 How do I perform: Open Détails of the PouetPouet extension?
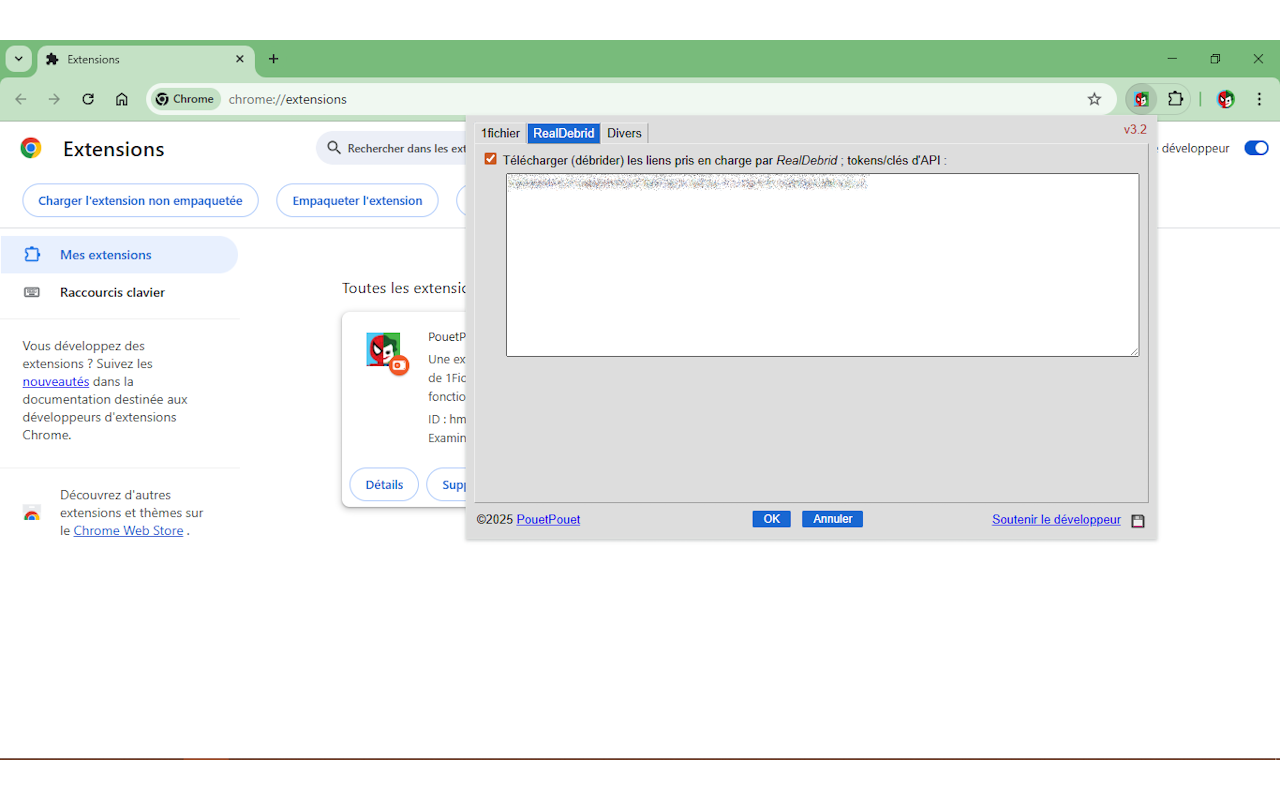pyautogui.click(x=384, y=484)
